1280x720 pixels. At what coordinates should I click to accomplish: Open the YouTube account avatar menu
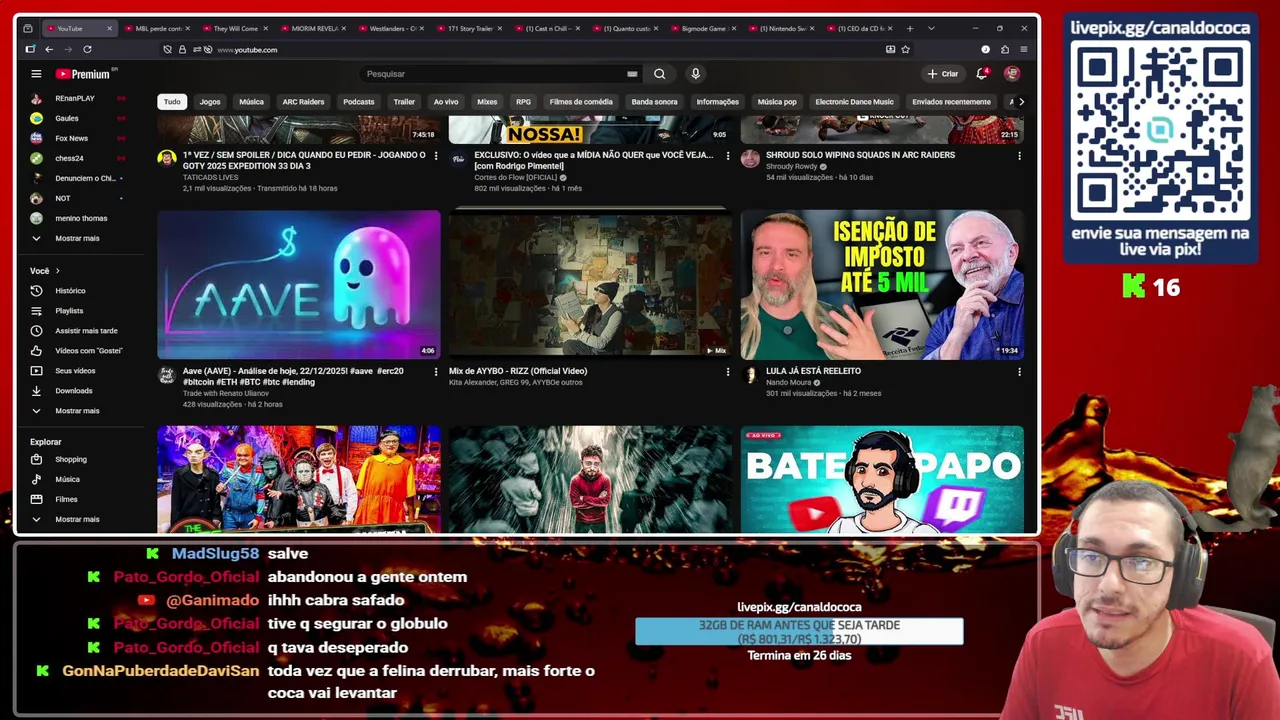click(x=1012, y=74)
